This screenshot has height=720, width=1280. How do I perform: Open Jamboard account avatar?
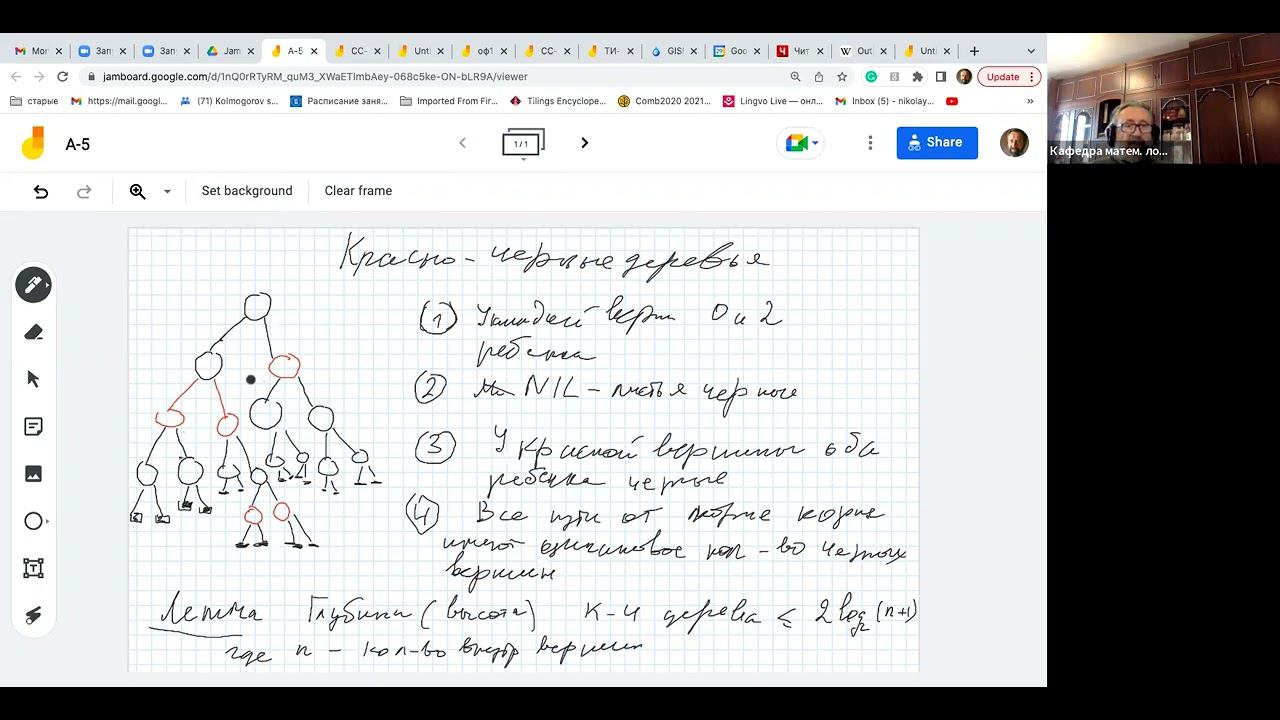[x=1014, y=143]
